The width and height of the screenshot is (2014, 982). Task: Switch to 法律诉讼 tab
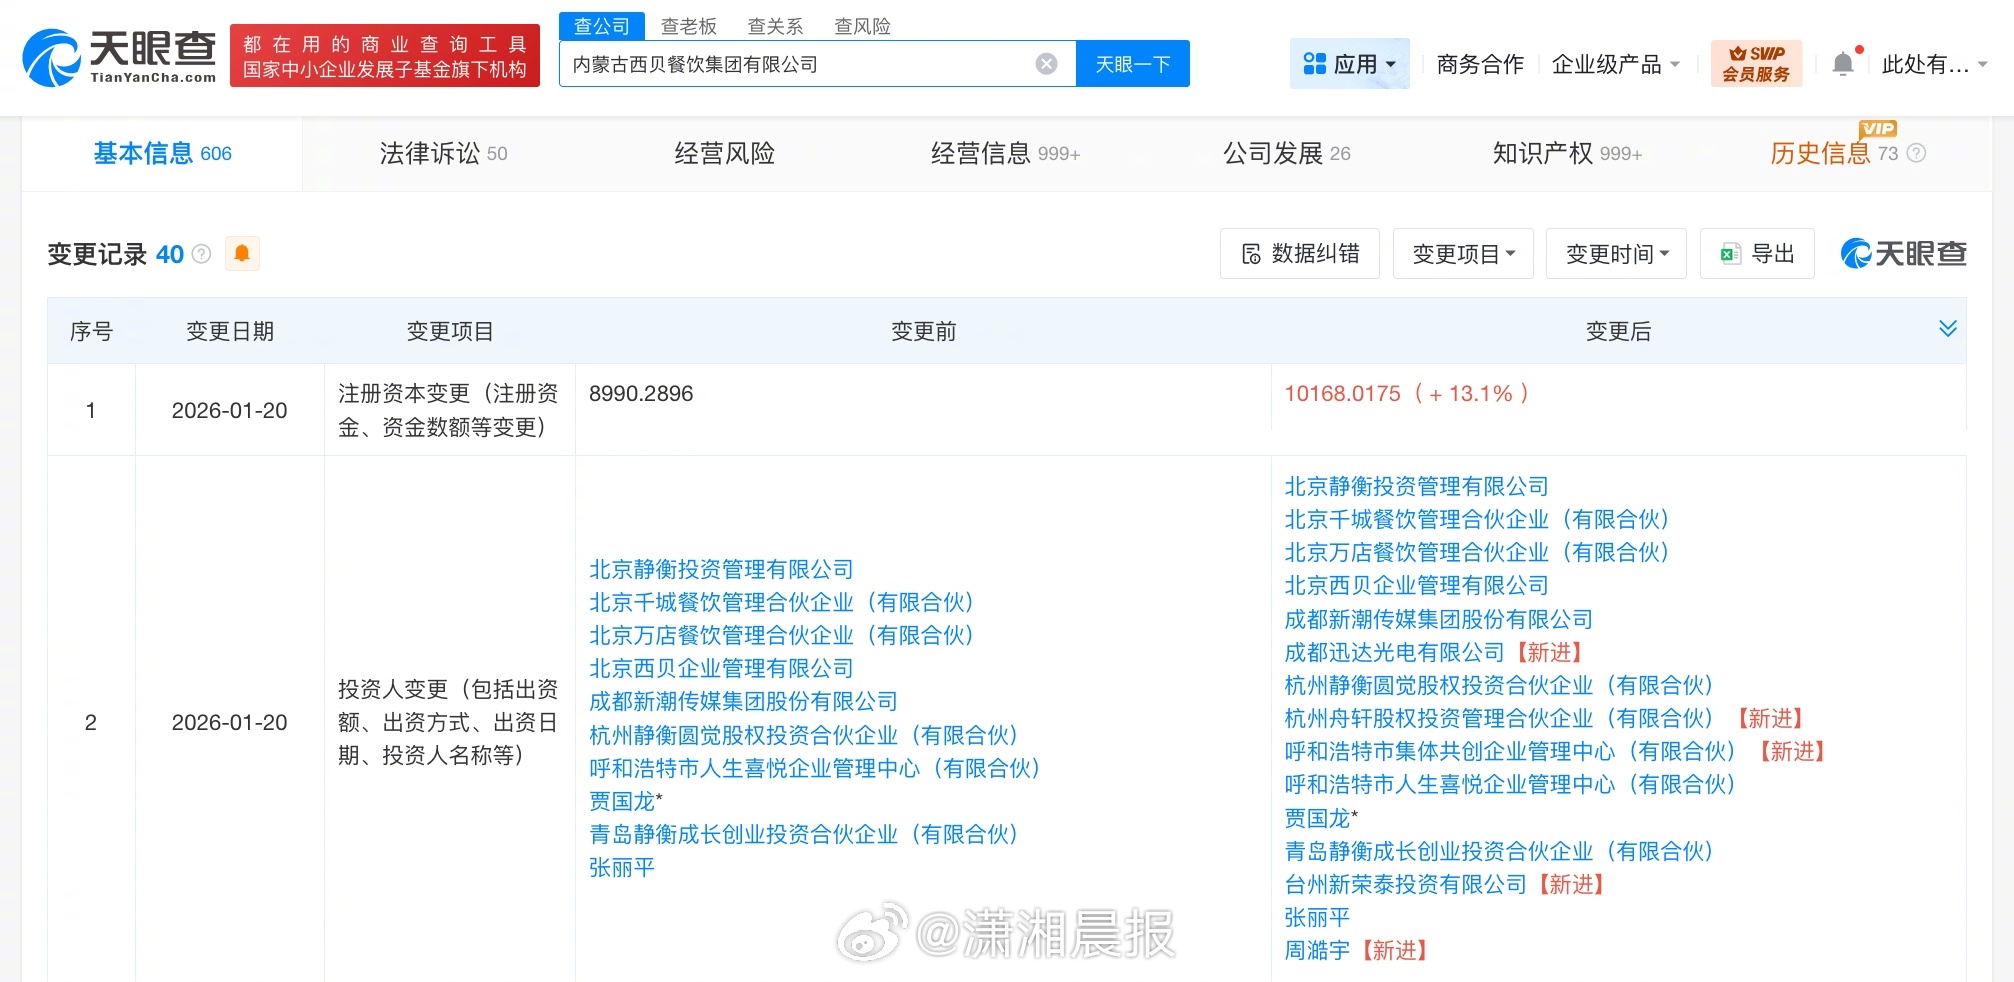tap(443, 153)
